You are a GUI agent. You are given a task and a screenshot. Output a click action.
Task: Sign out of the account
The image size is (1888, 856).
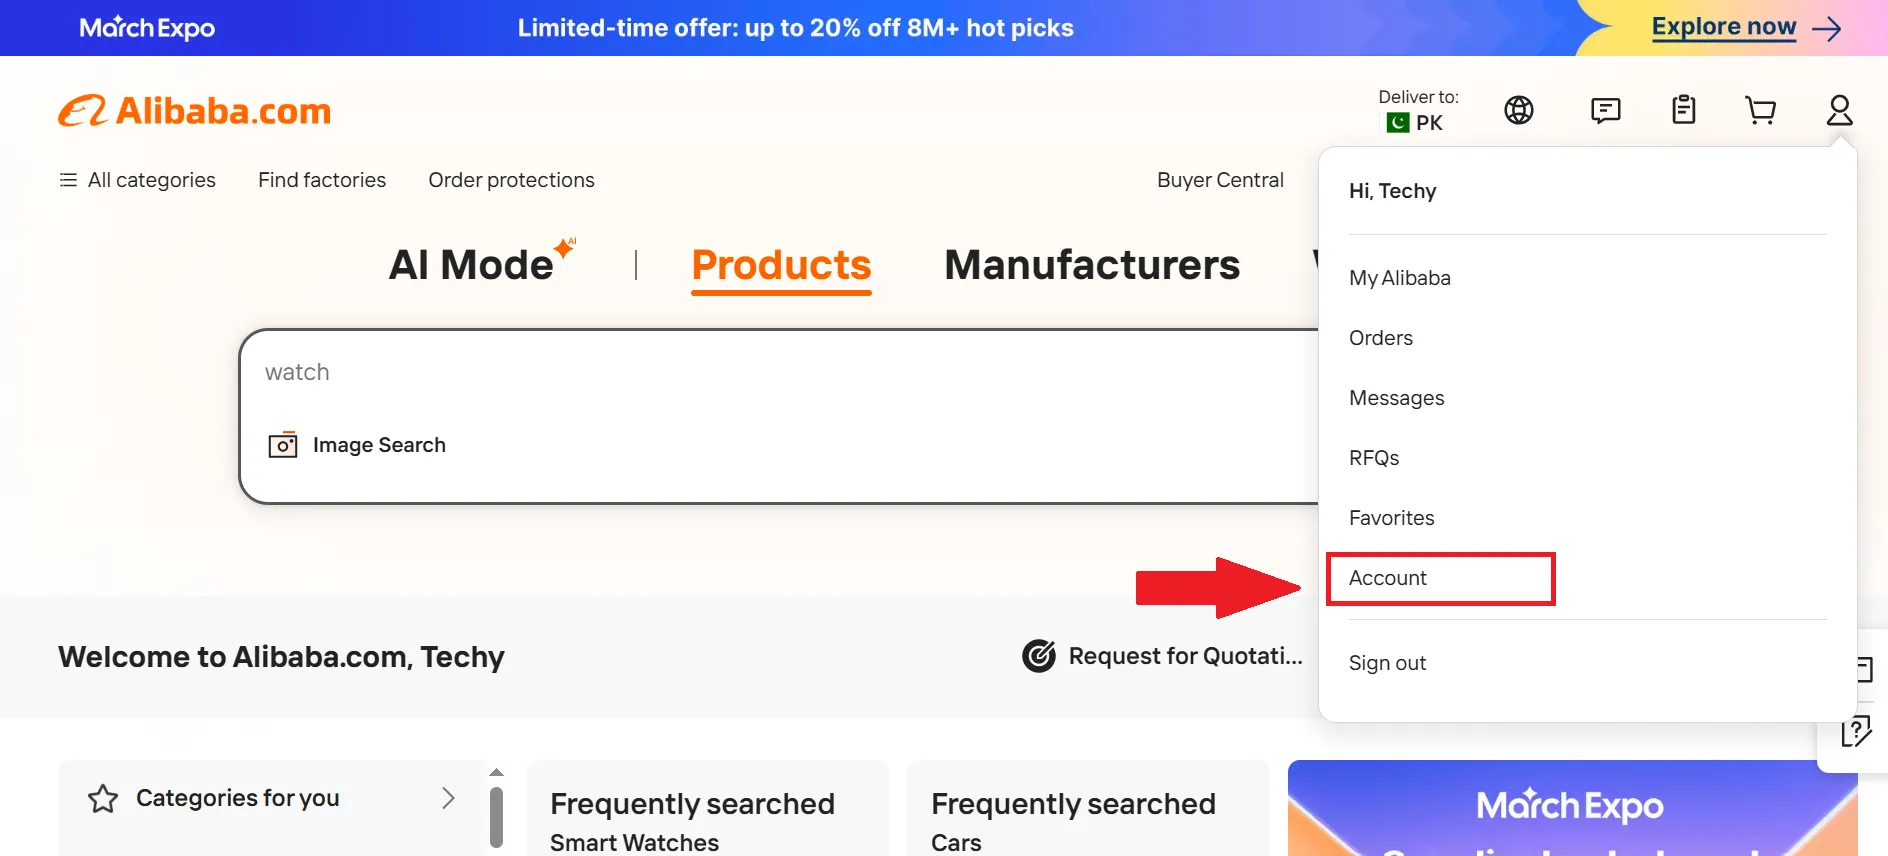1387,662
